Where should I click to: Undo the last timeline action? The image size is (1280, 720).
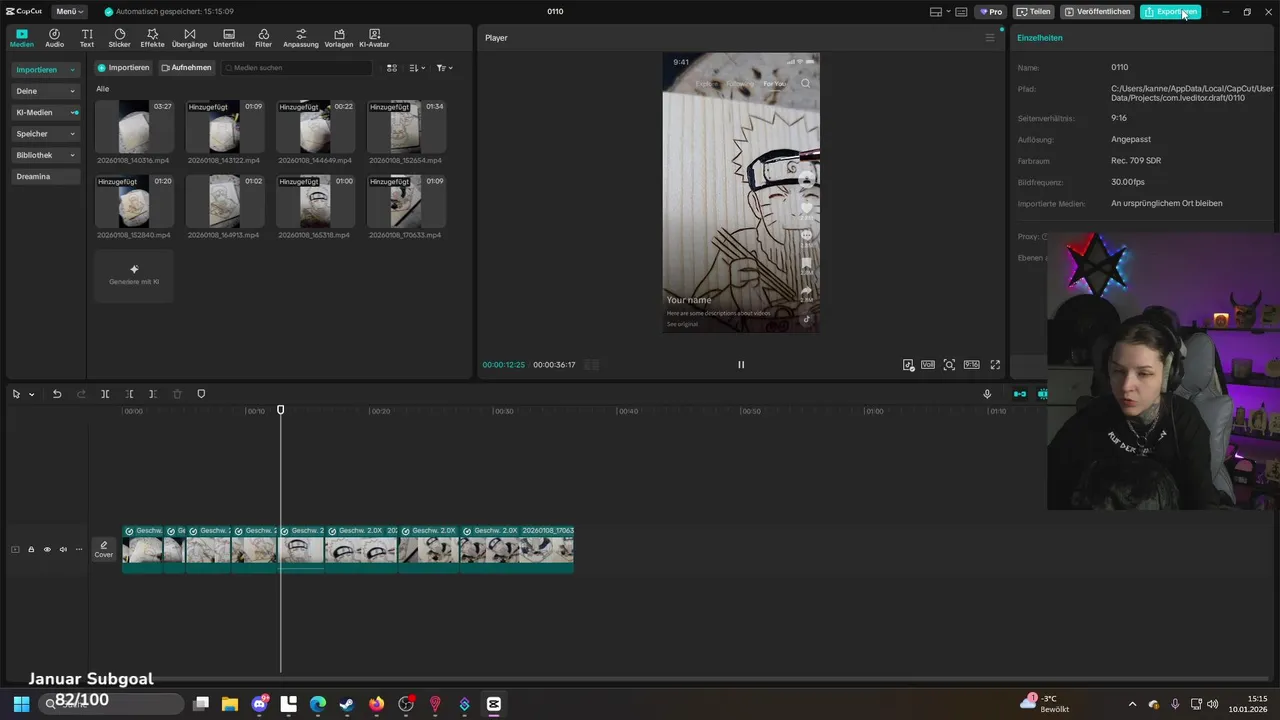coord(57,394)
